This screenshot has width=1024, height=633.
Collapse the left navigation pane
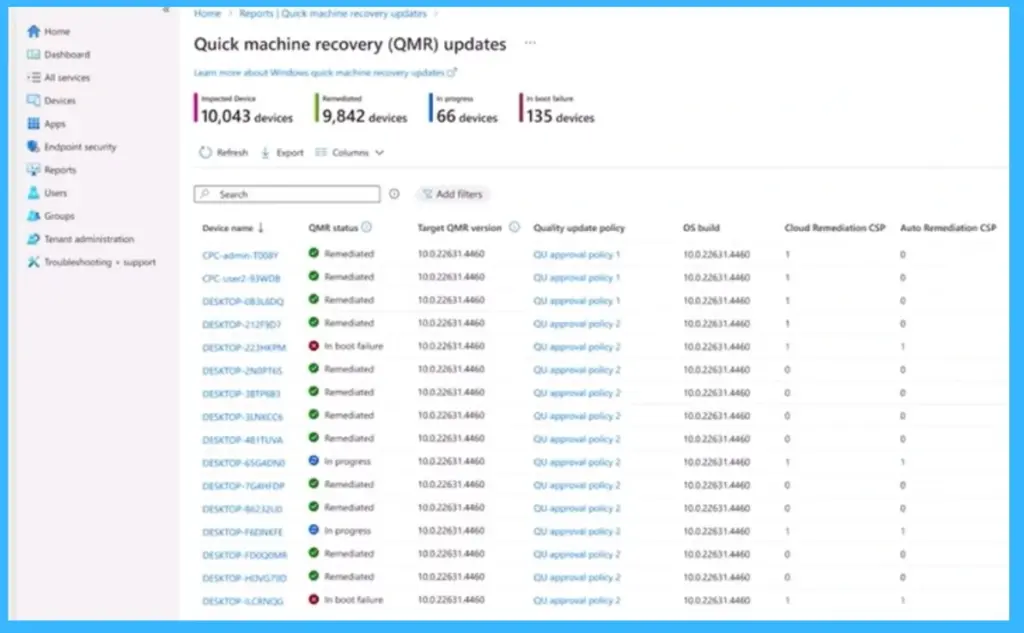[x=164, y=11]
